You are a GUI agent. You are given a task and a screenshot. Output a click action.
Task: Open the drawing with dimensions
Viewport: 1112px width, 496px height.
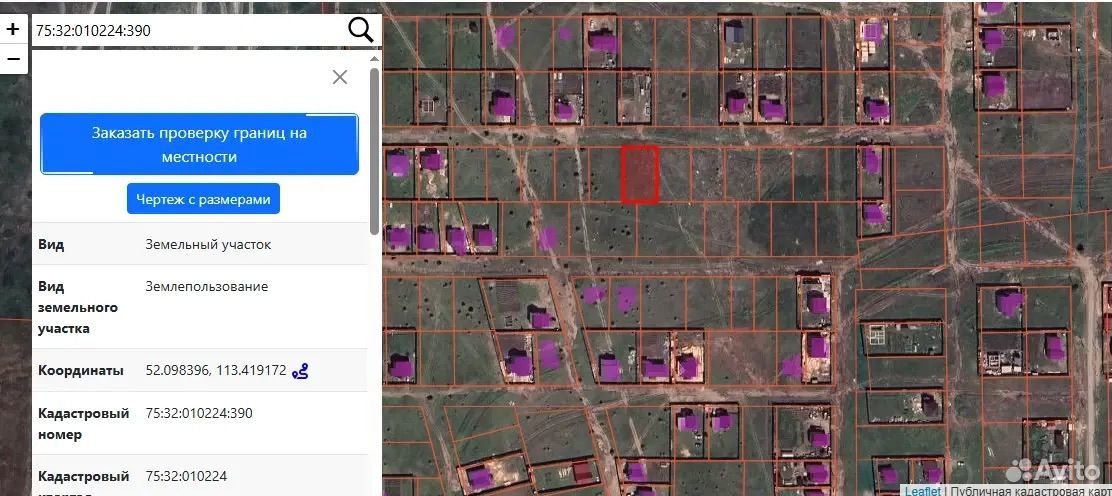click(x=204, y=199)
